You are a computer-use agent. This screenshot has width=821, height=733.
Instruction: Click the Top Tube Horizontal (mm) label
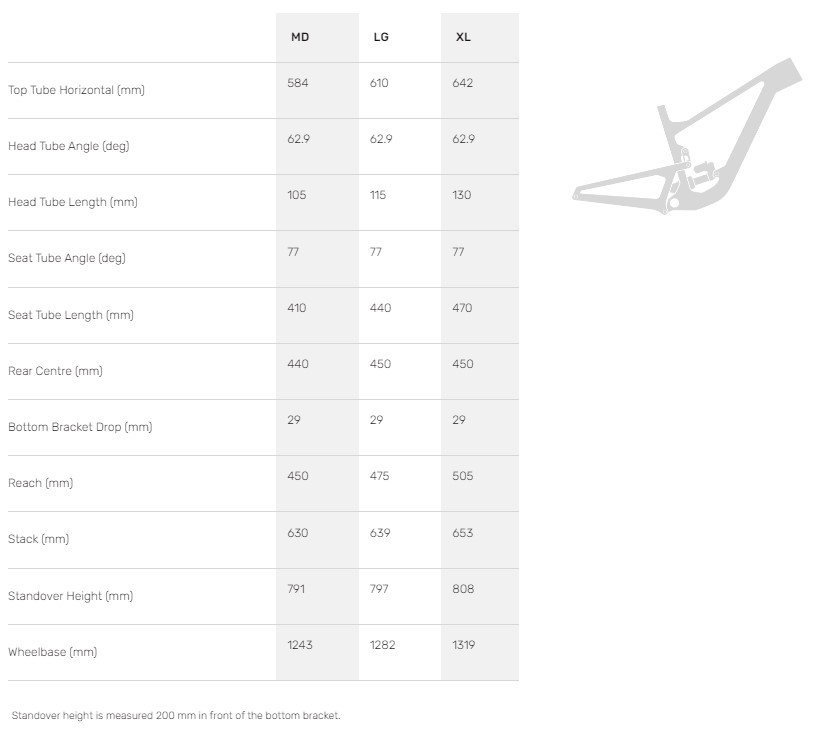pyautogui.click(x=76, y=90)
